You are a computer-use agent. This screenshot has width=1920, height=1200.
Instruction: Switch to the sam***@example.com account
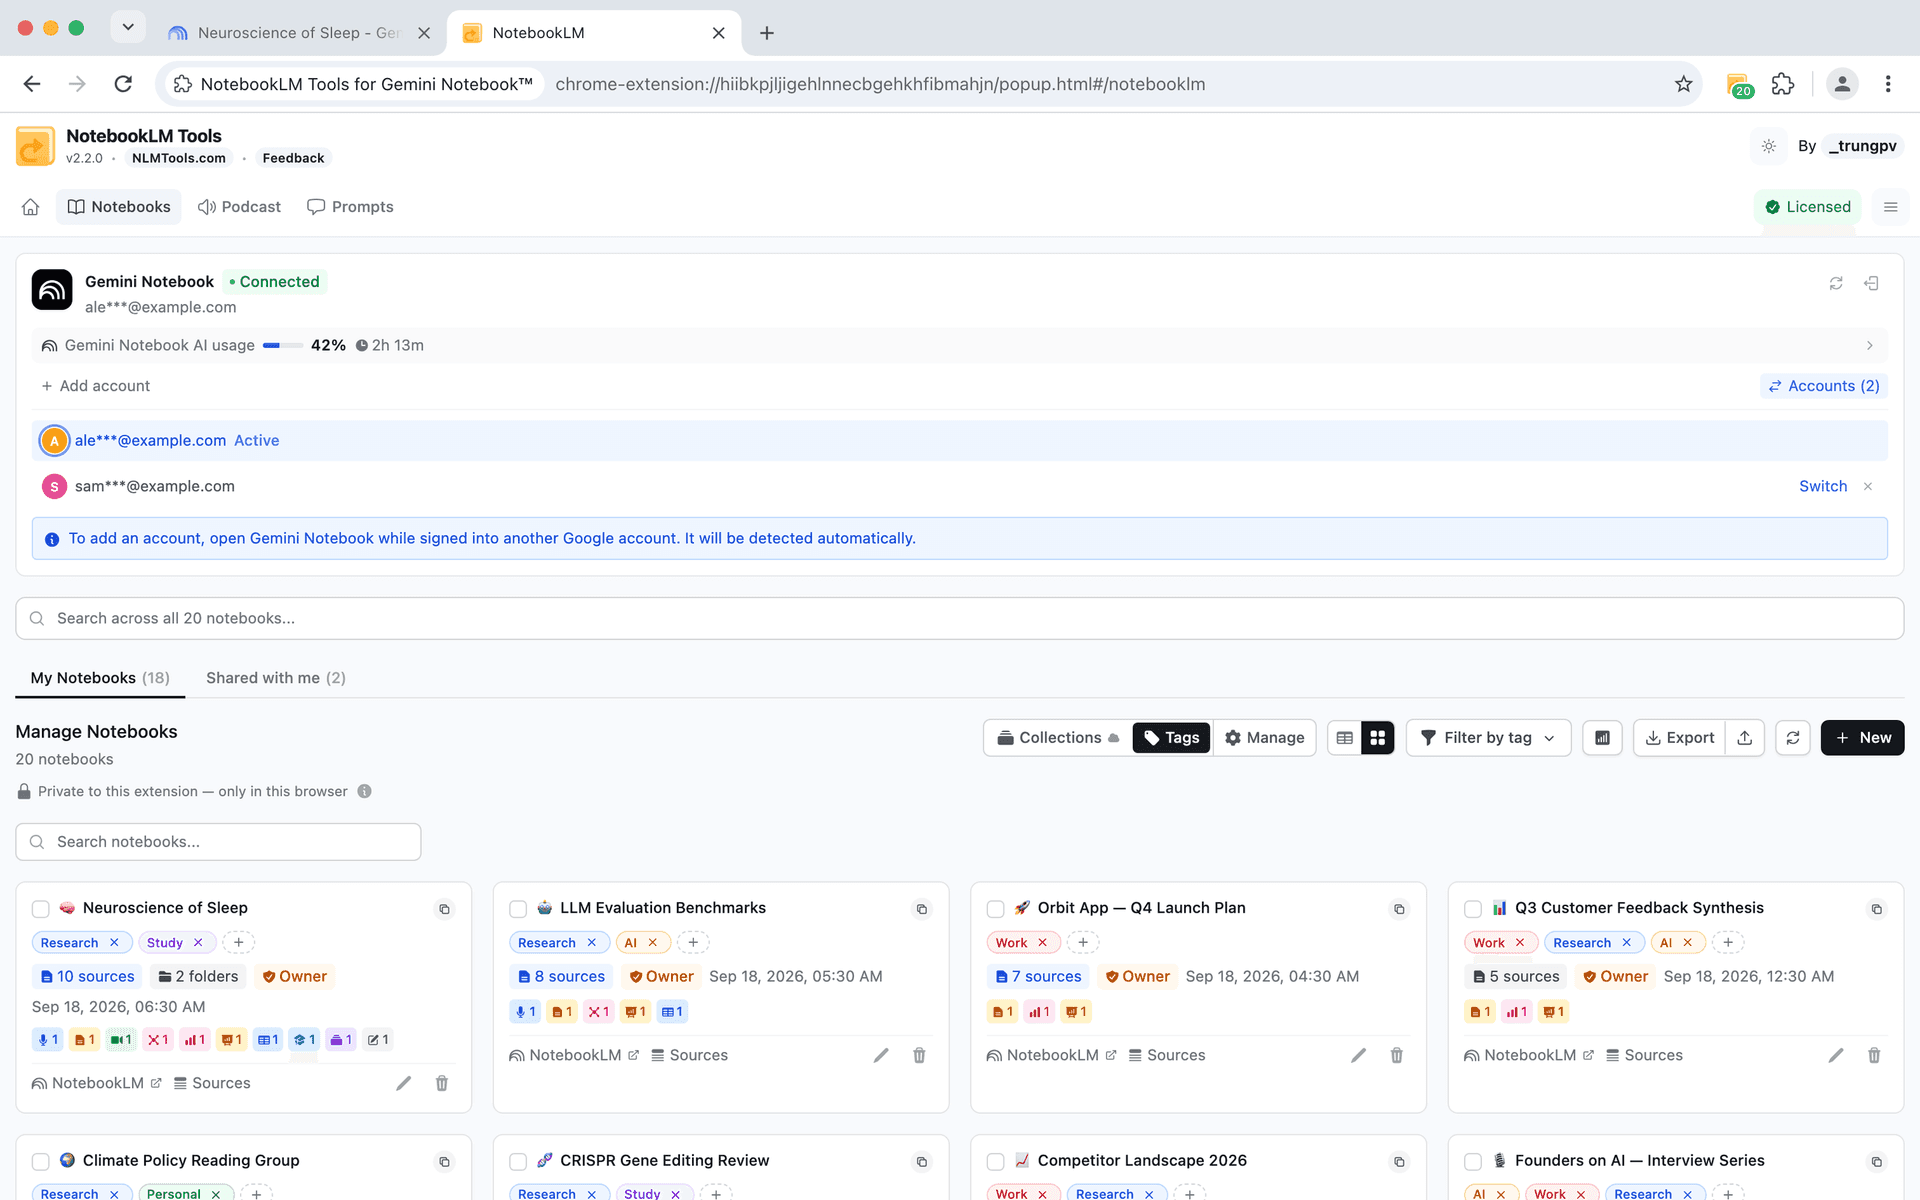click(1823, 486)
